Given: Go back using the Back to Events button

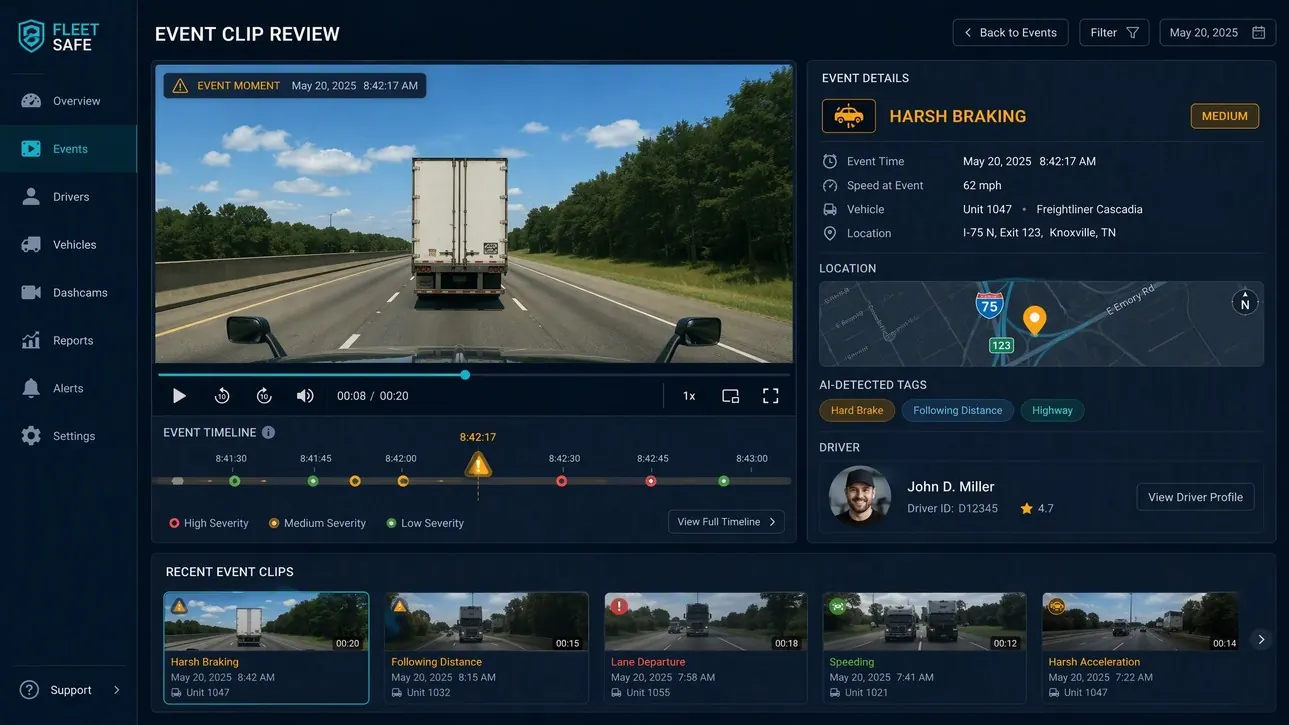Looking at the screenshot, I should click(x=1010, y=33).
